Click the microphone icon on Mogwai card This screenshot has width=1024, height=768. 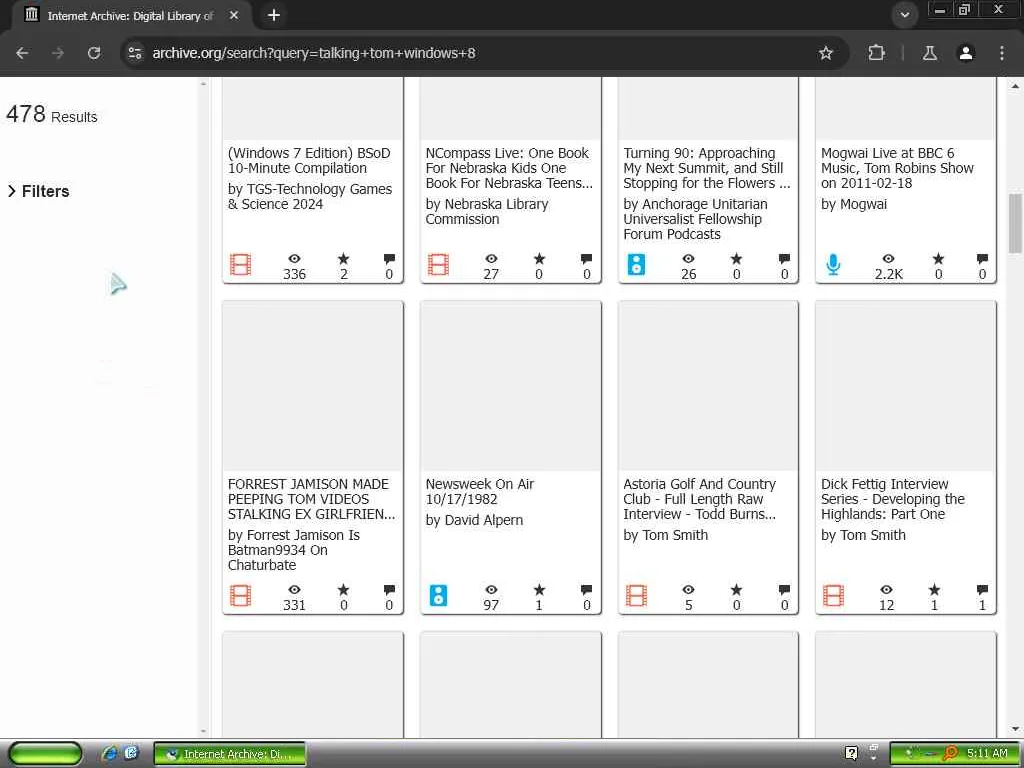click(x=833, y=264)
